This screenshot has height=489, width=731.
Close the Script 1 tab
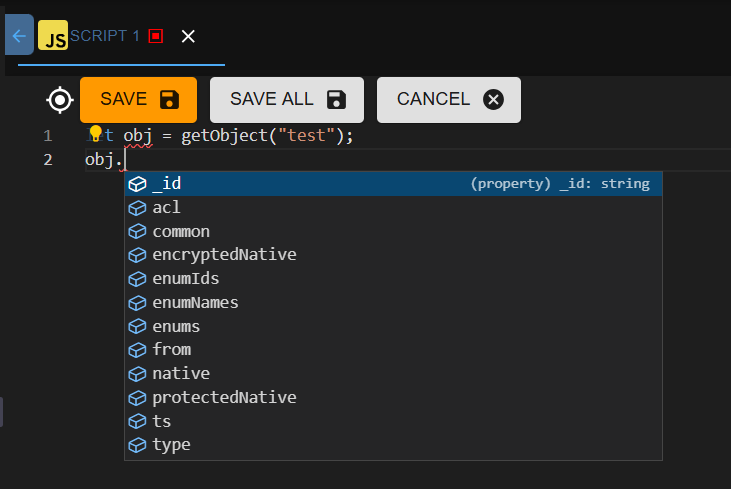click(188, 36)
